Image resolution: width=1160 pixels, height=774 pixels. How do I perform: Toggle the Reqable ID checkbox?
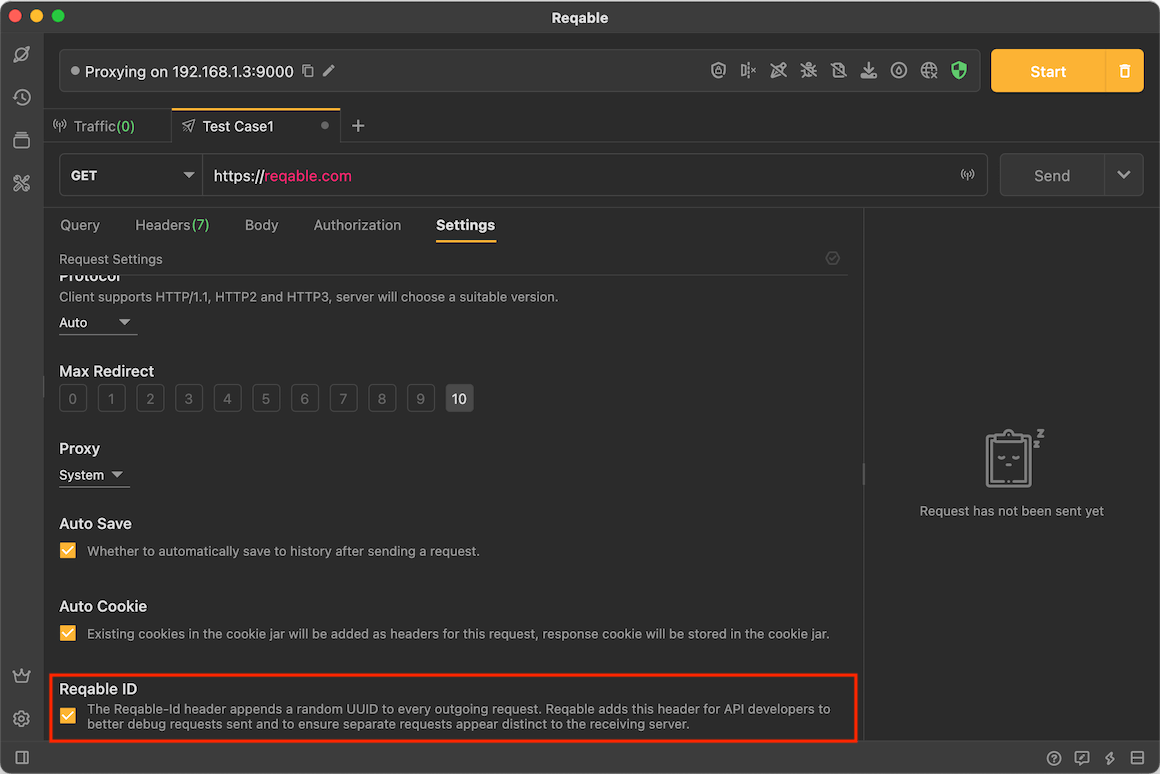pyautogui.click(x=68, y=716)
